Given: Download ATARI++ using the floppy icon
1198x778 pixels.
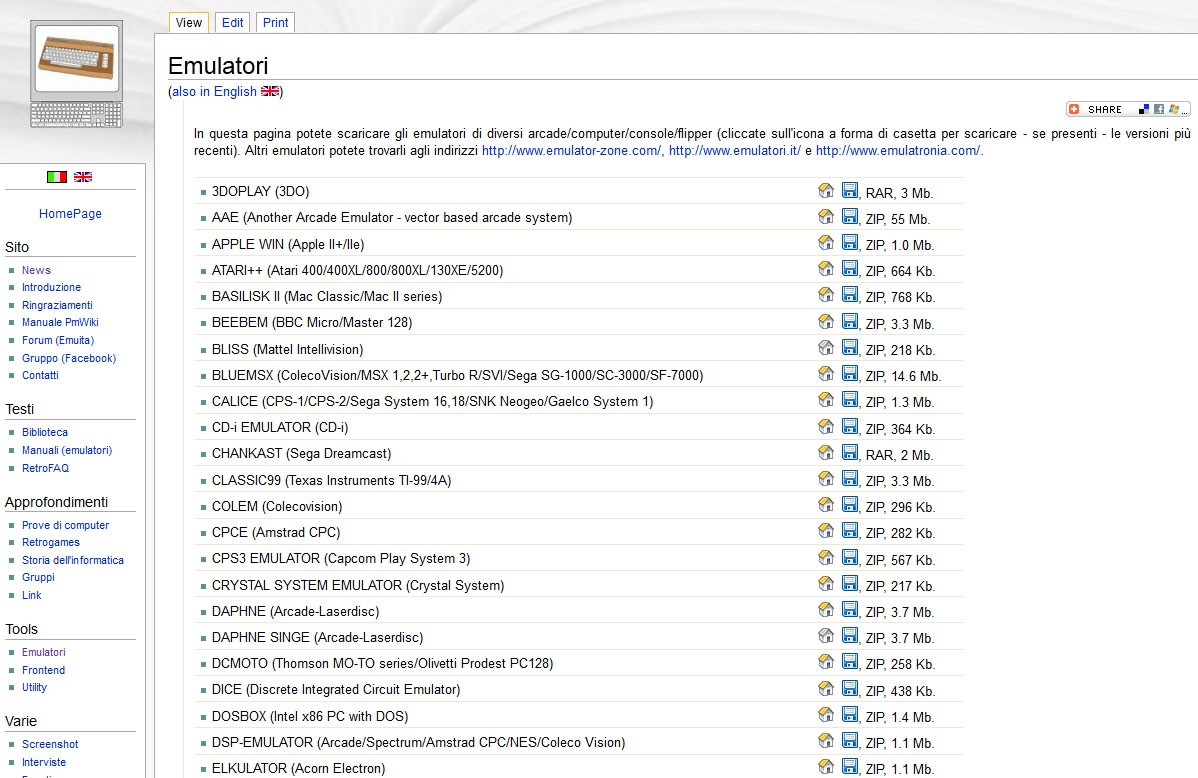Looking at the screenshot, I should [x=850, y=268].
